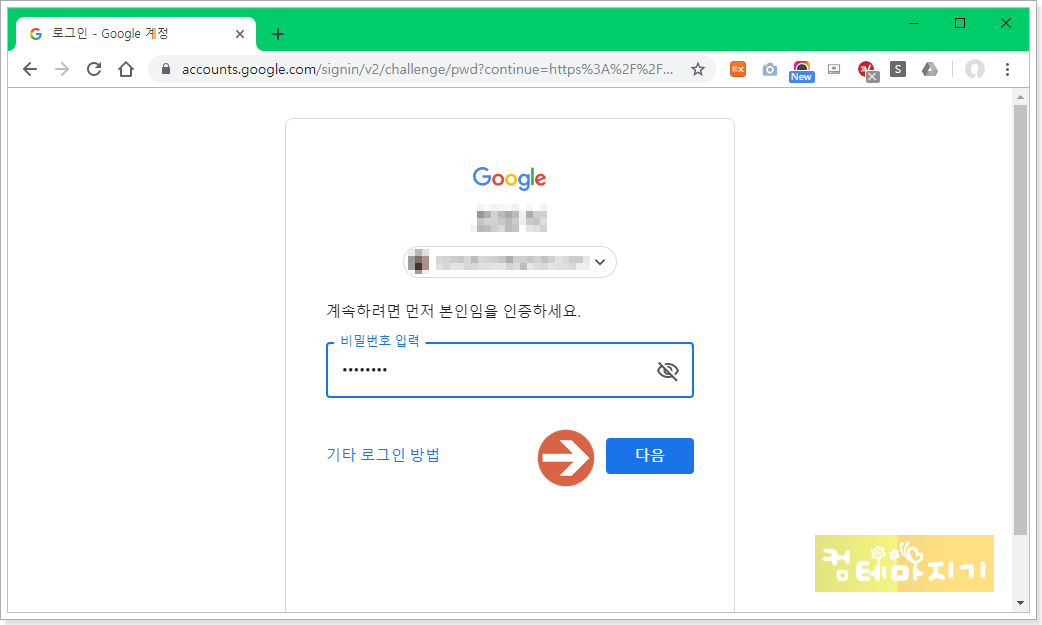
Task: Open the camera screenshot extension
Action: coord(770,69)
